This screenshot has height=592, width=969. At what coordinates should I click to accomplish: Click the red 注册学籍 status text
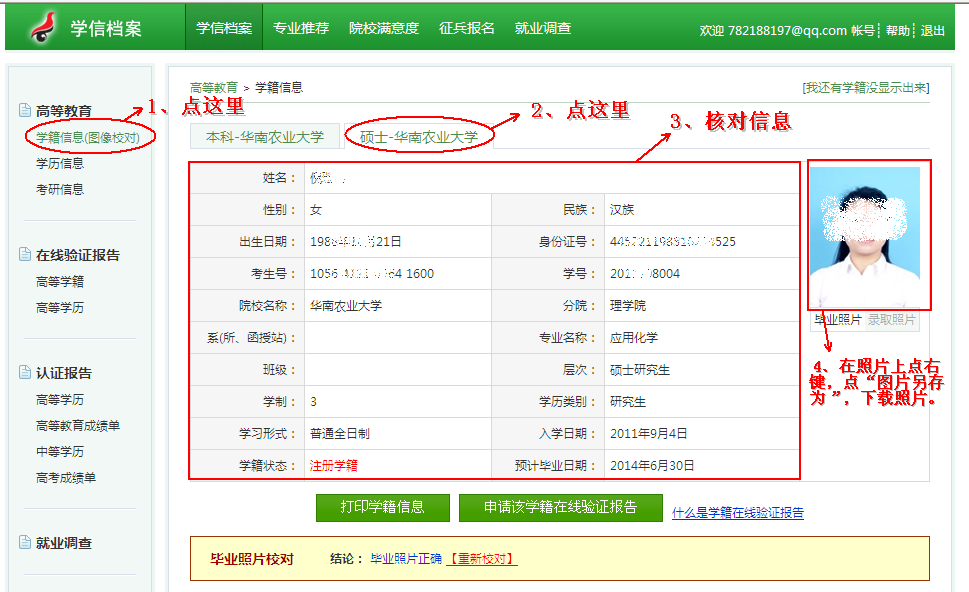tap(334, 465)
